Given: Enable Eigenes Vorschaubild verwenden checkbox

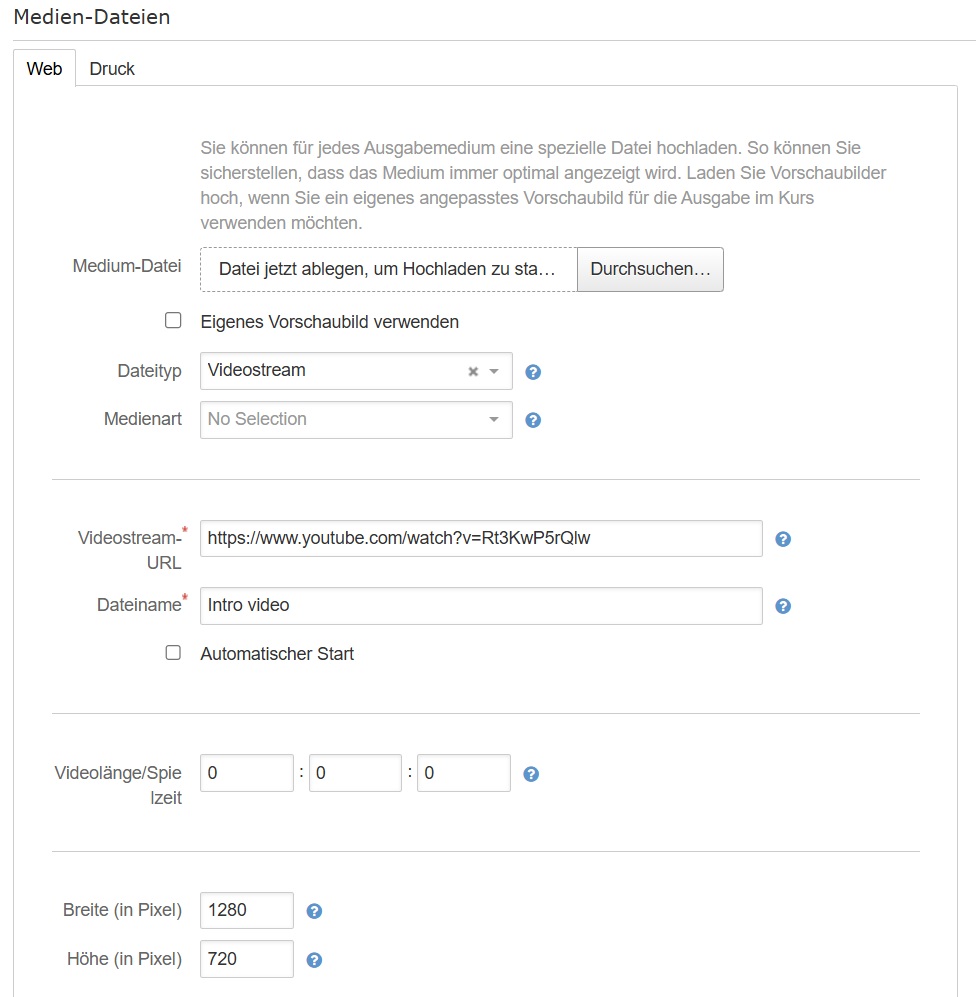Looking at the screenshot, I should [x=173, y=320].
